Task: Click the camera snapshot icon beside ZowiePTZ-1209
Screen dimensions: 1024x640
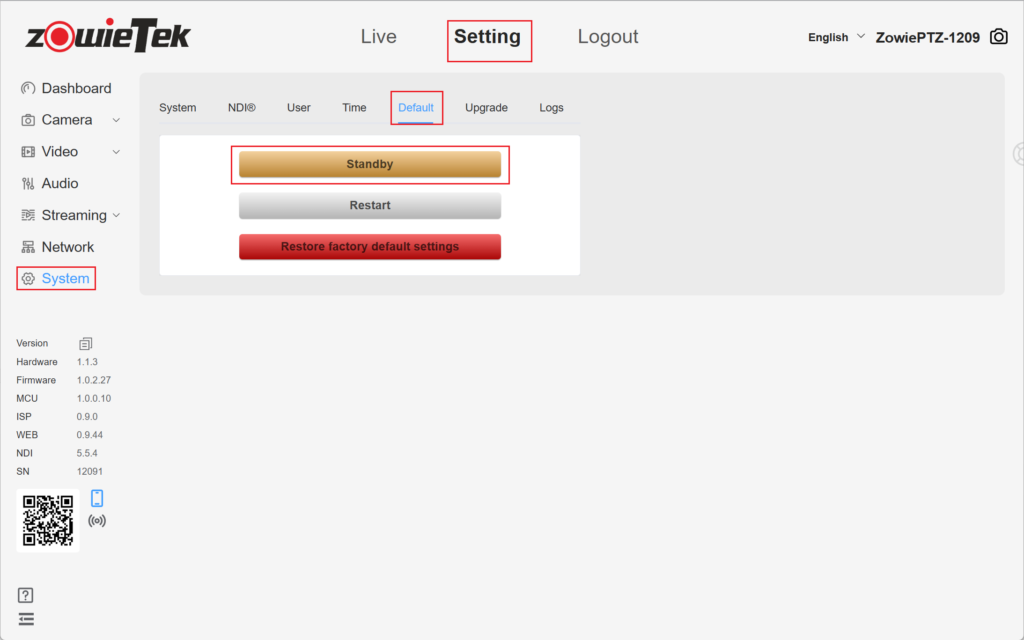Action: (998, 37)
